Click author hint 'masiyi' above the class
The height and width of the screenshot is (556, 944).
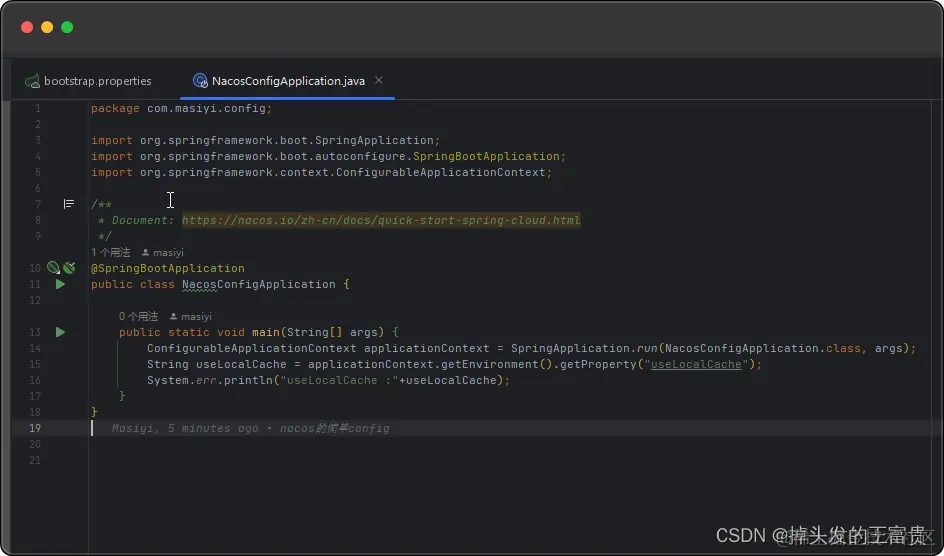click(x=163, y=253)
